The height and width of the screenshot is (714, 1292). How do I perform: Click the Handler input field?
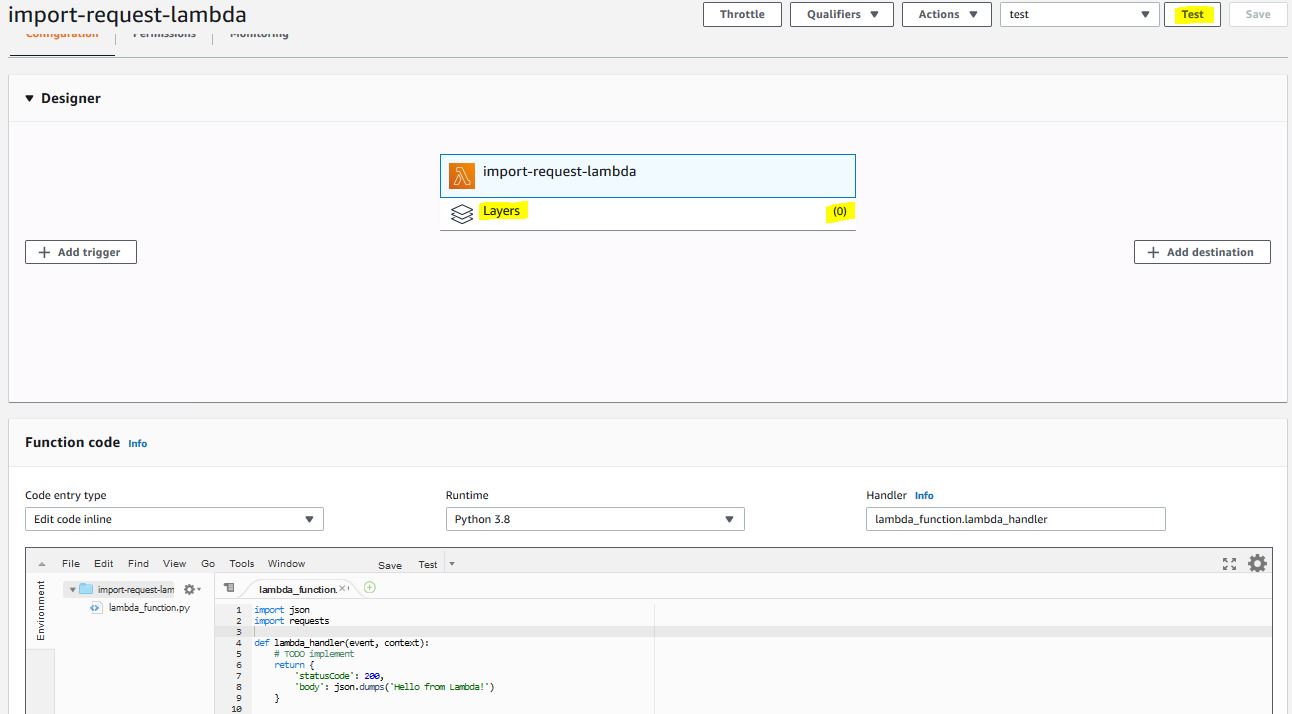click(1015, 519)
